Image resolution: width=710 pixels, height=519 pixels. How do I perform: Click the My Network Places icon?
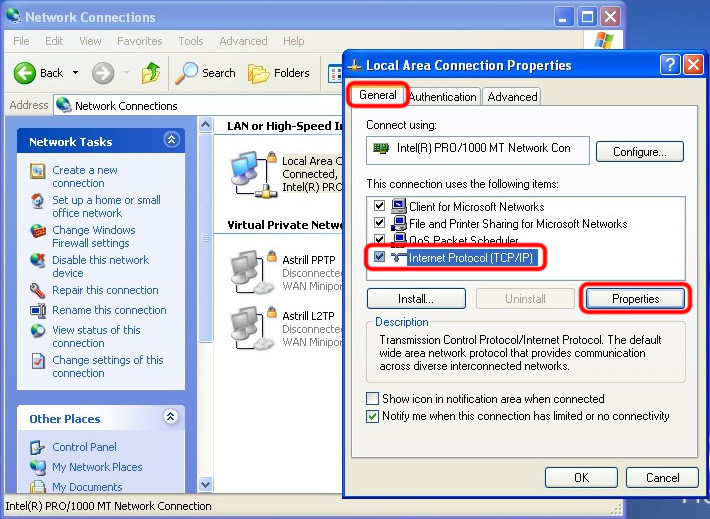pos(38,467)
